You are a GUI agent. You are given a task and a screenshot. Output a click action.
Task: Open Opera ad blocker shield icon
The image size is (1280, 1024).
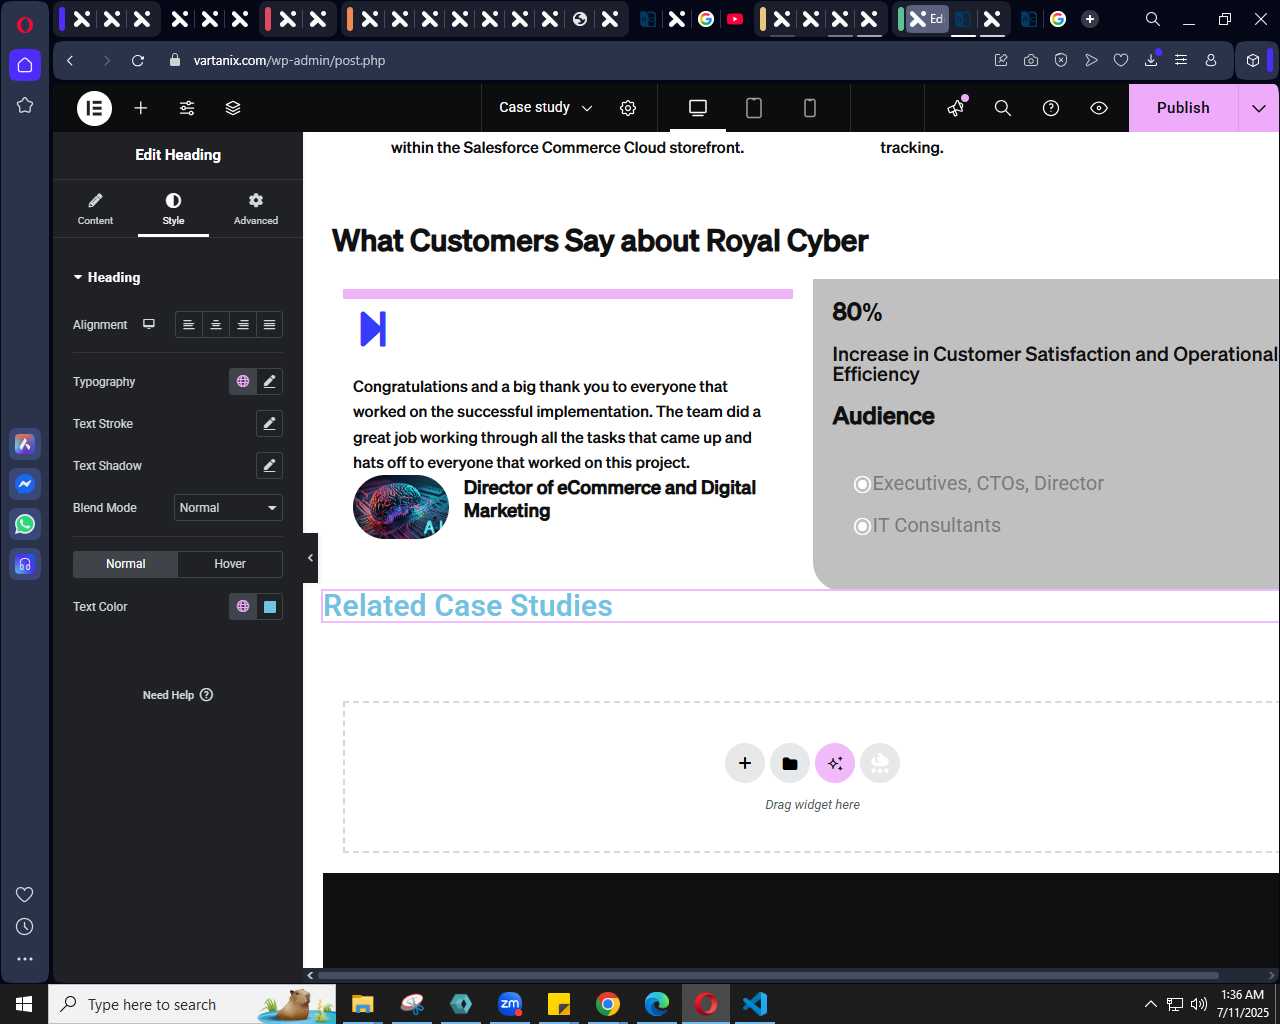click(1061, 60)
